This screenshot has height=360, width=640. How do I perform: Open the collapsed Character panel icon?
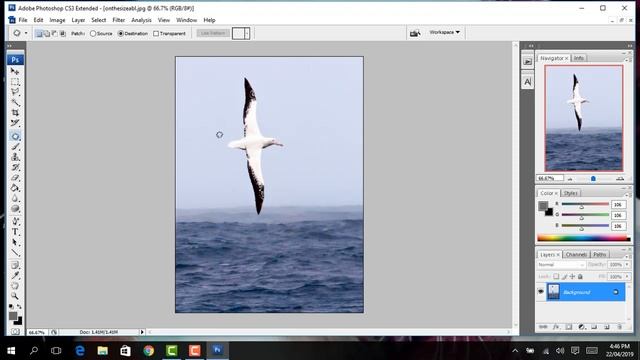(527, 82)
